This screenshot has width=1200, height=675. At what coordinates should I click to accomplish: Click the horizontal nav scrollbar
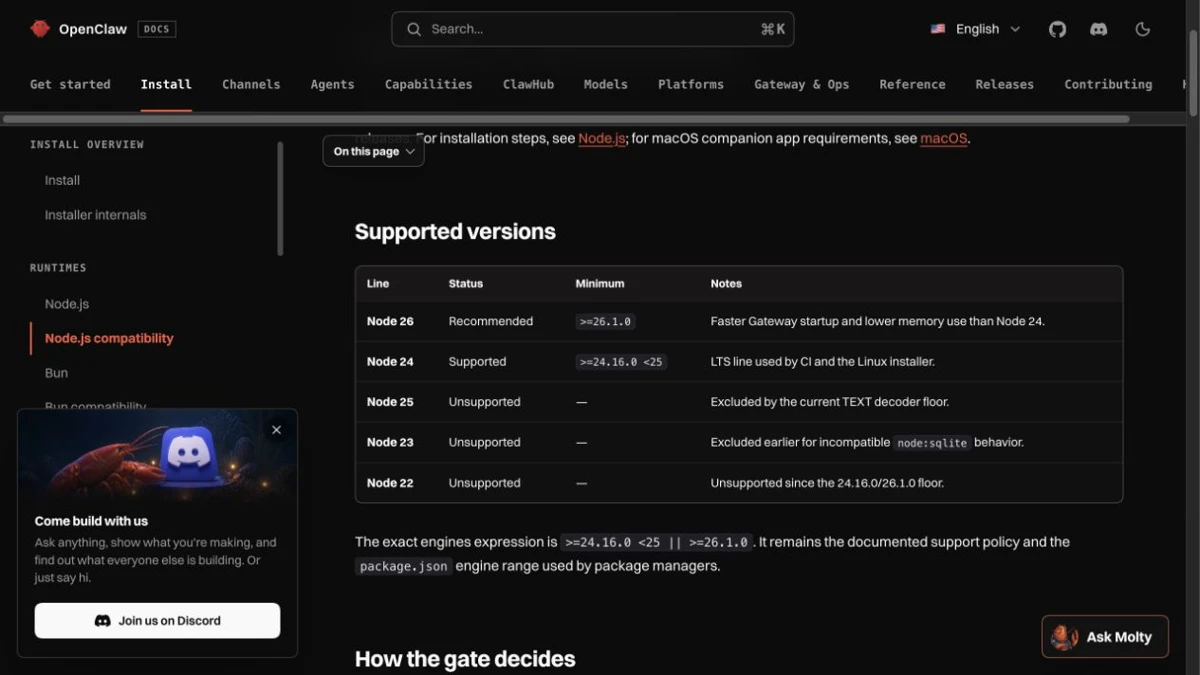pos(566,119)
